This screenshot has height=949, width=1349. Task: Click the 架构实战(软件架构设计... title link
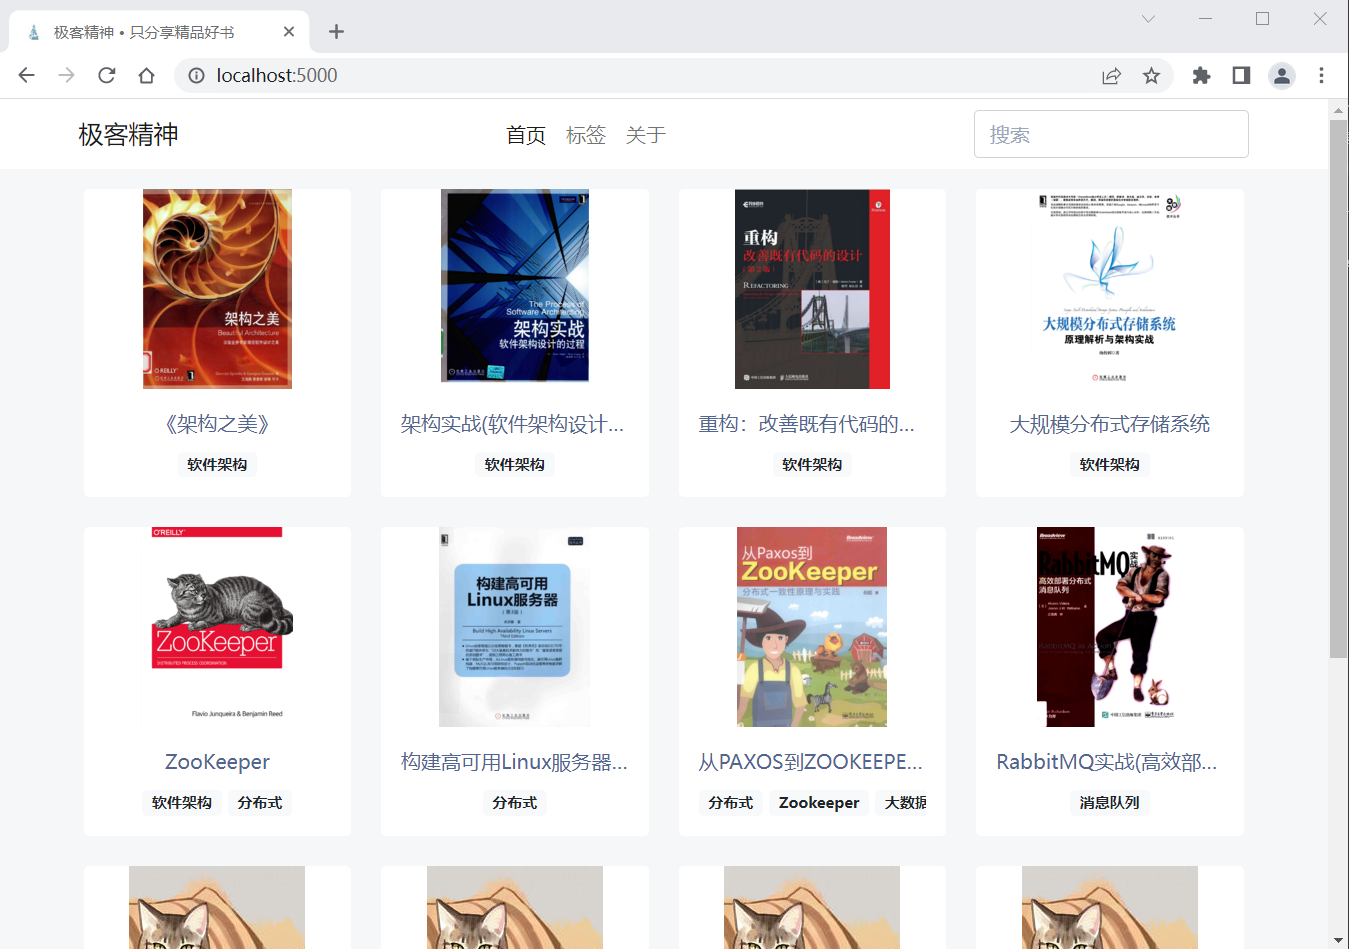pos(513,424)
